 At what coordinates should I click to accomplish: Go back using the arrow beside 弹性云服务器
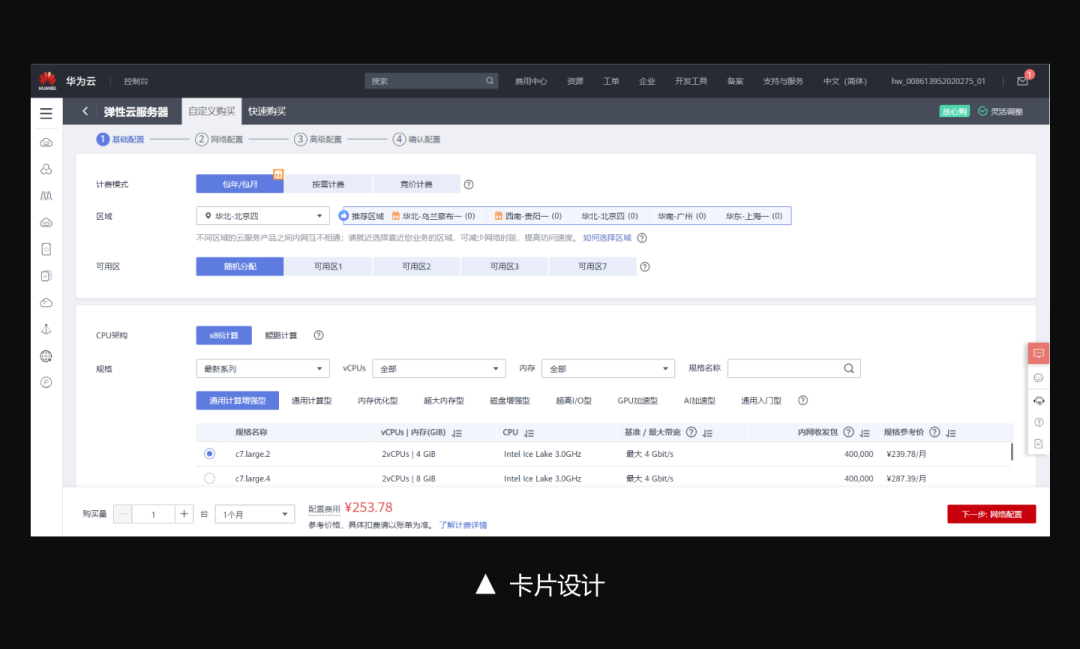[85, 111]
